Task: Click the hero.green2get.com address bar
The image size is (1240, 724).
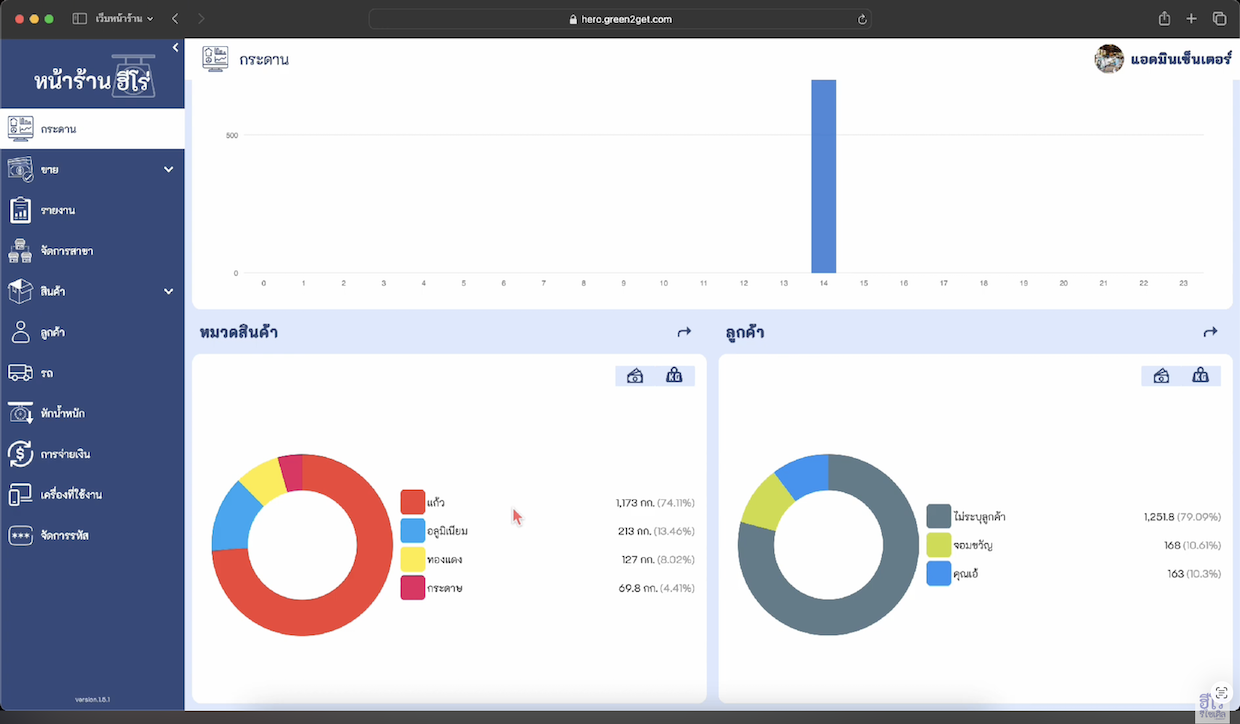Action: pyautogui.click(x=620, y=19)
